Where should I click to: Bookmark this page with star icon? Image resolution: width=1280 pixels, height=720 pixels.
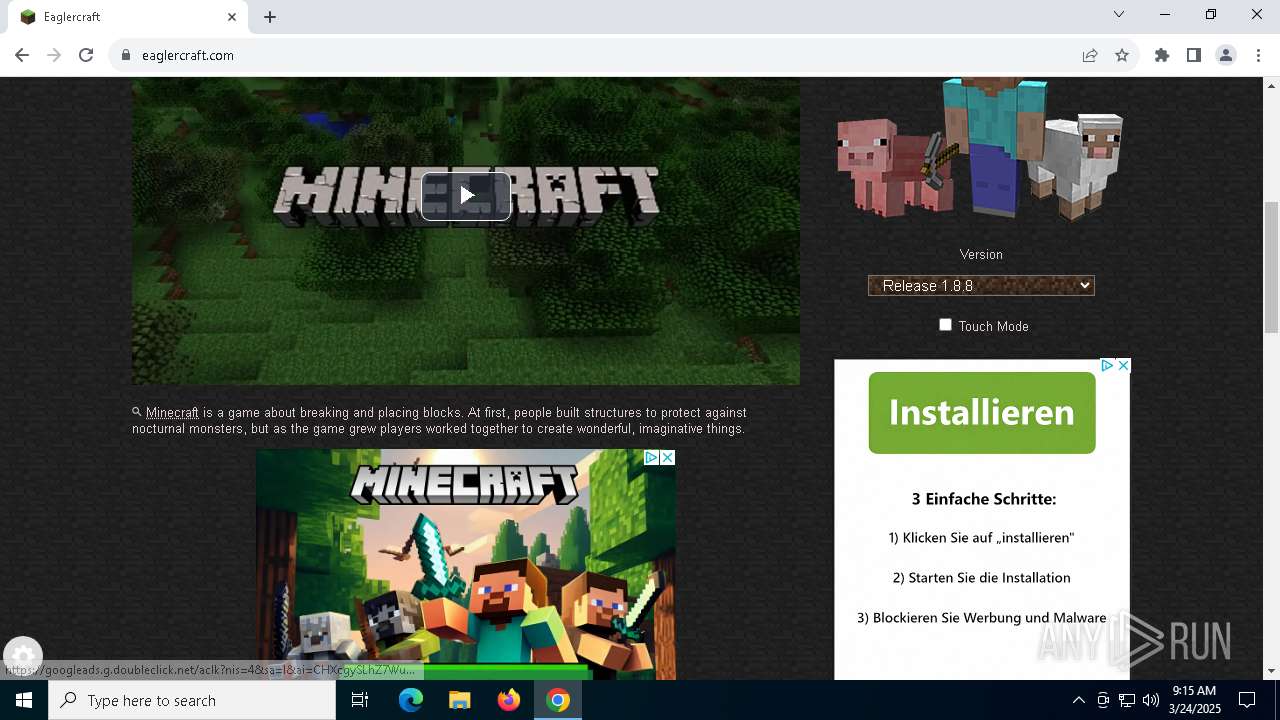coord(1122,55)
